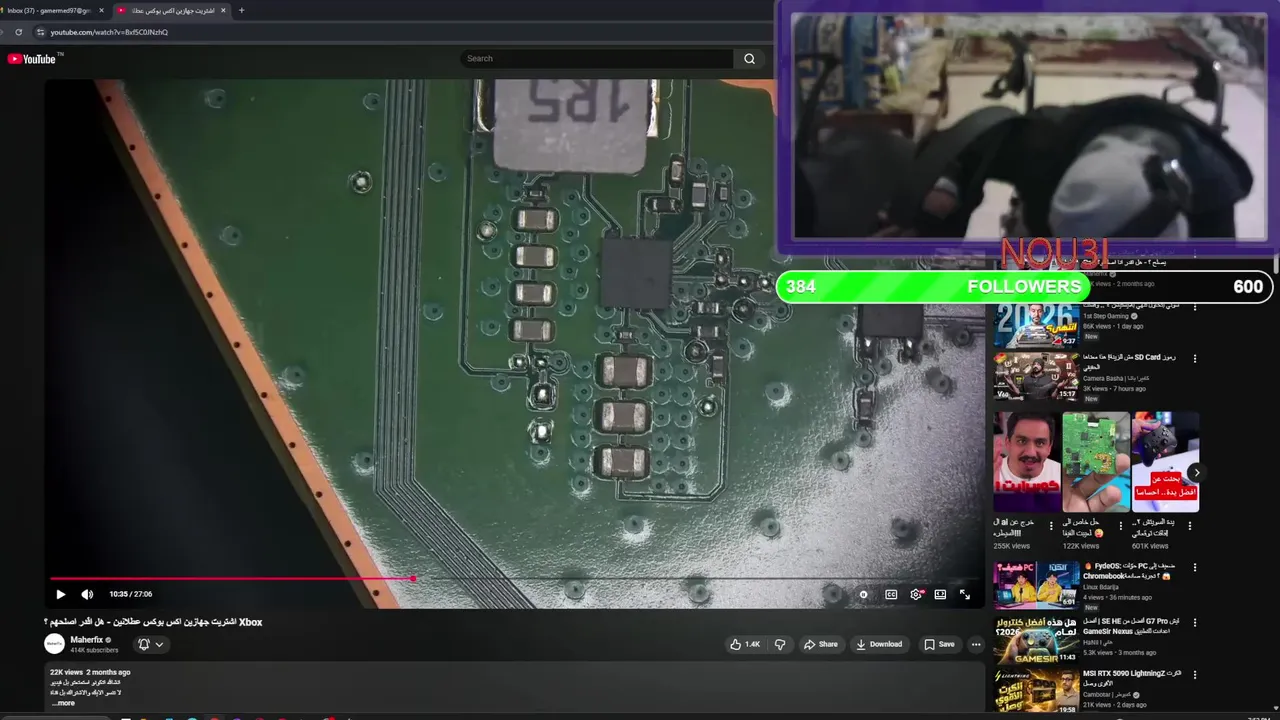Open 1st Step Gaming 2026 video thumbnail
The width and height of the screenshot is (1280, 720).
(1036, 327)
